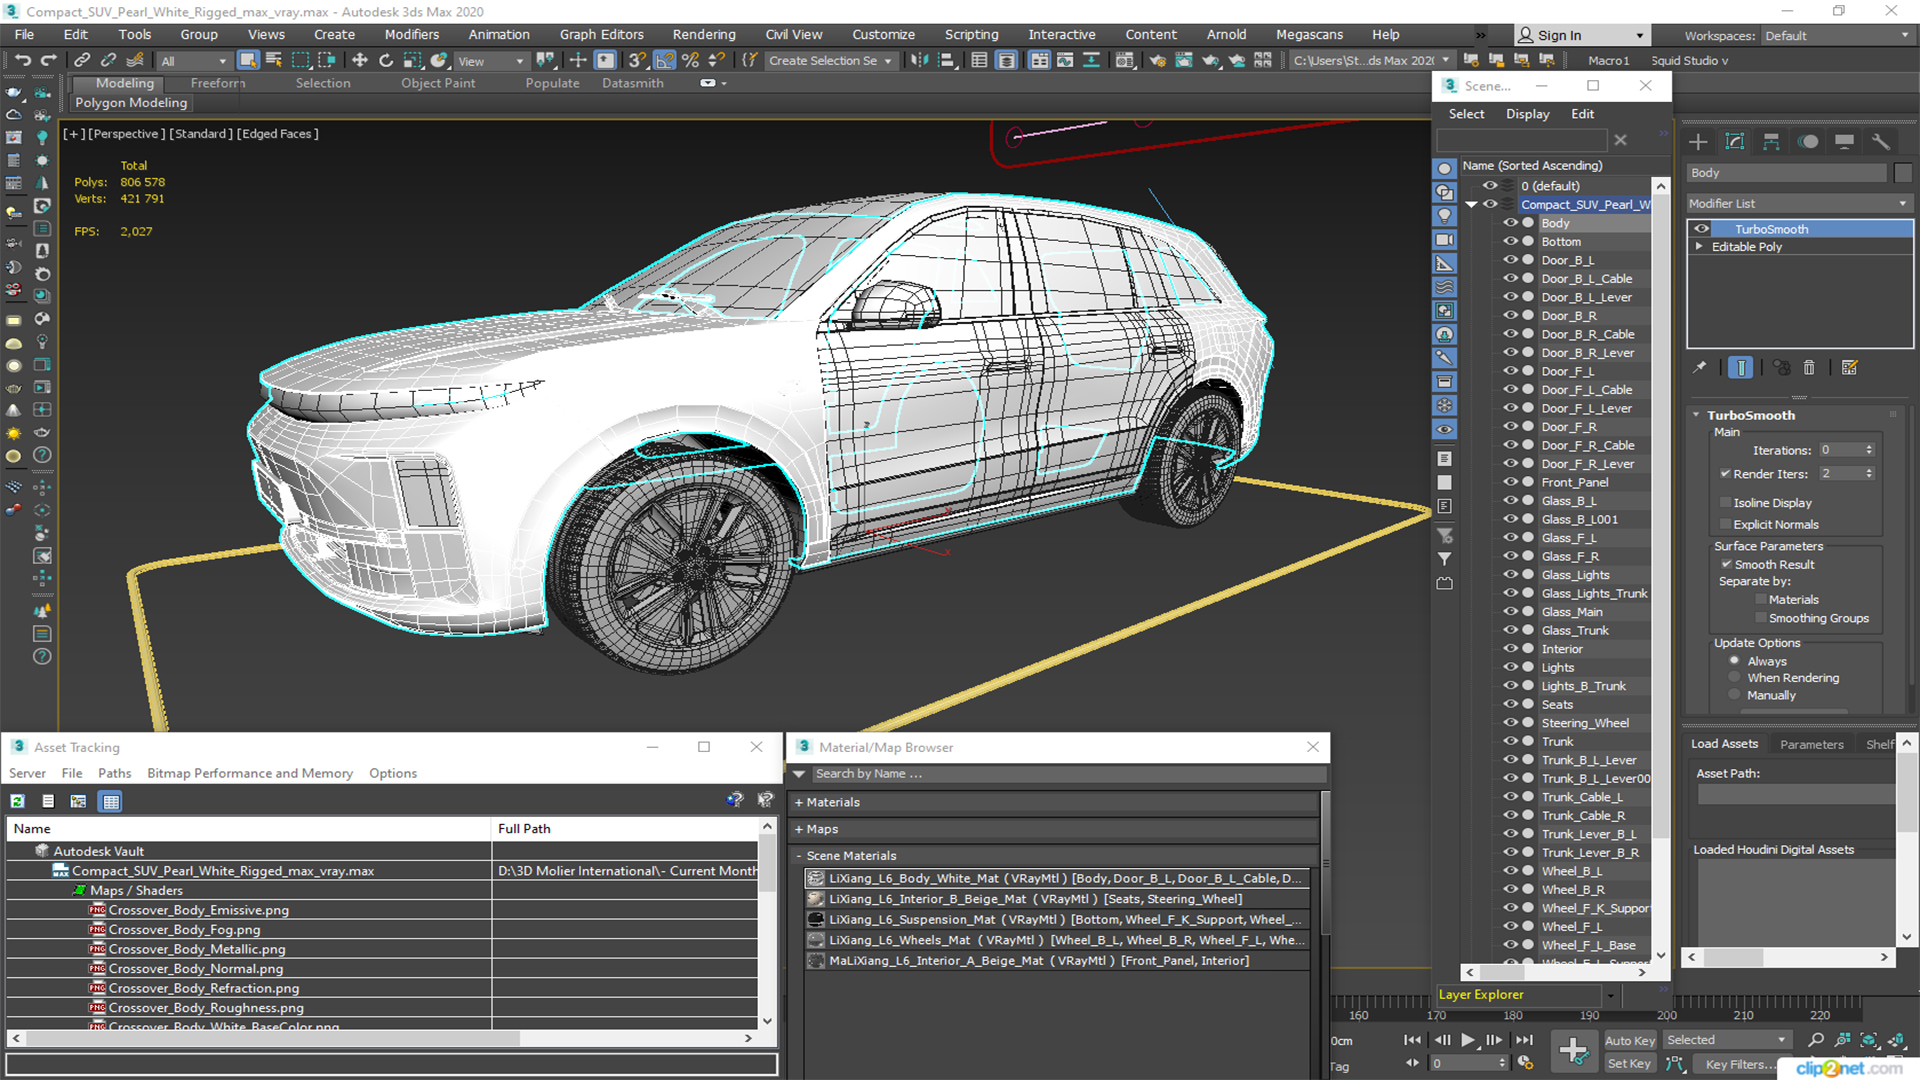Open the Hierarchy tab in command panel
1920x1080 pixels.
(x=1771, y=142)
